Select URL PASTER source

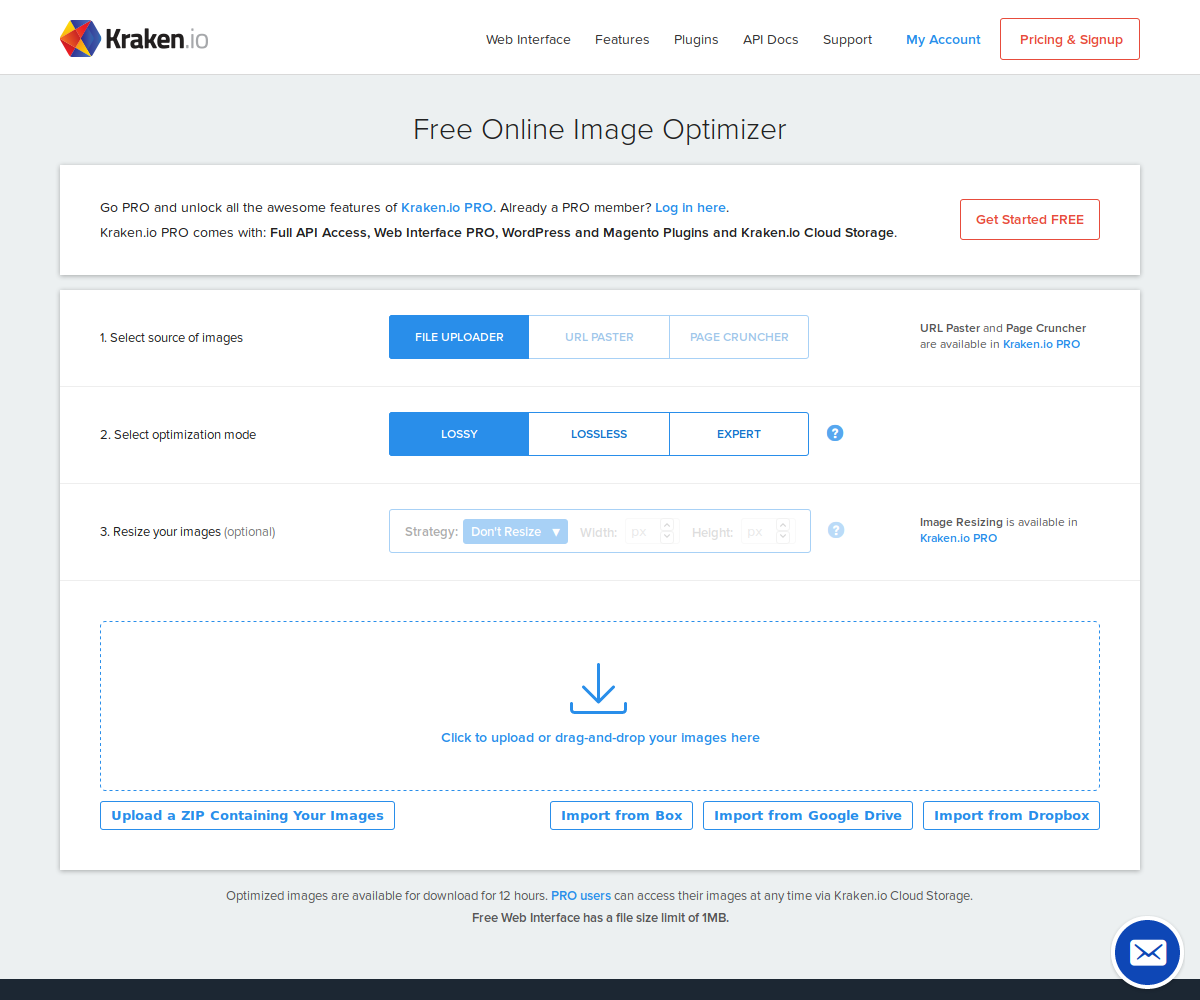[599, 337]
